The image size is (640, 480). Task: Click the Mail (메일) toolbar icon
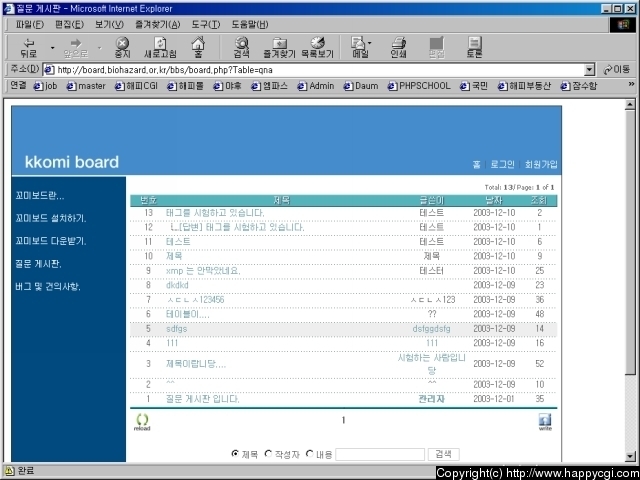(359, 48)
